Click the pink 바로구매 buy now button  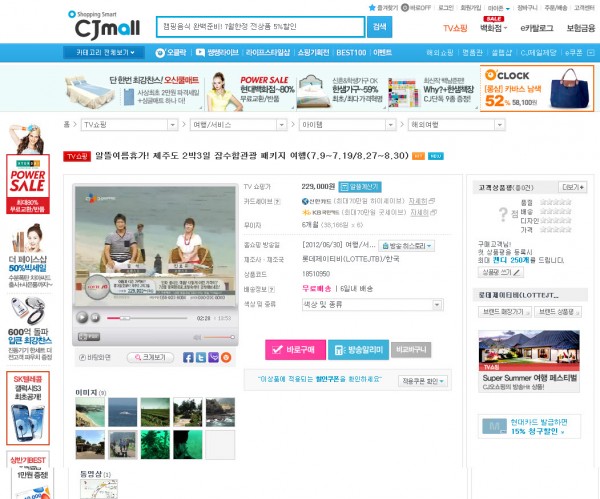click(295, 349)
